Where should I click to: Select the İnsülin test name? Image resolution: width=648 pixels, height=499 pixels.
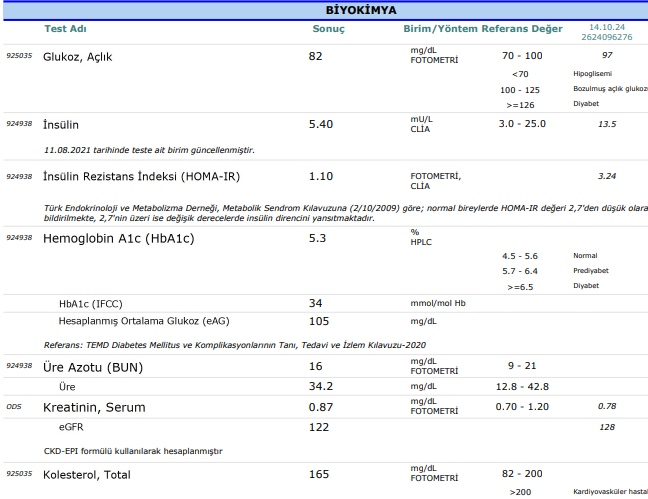click(61, 125)
